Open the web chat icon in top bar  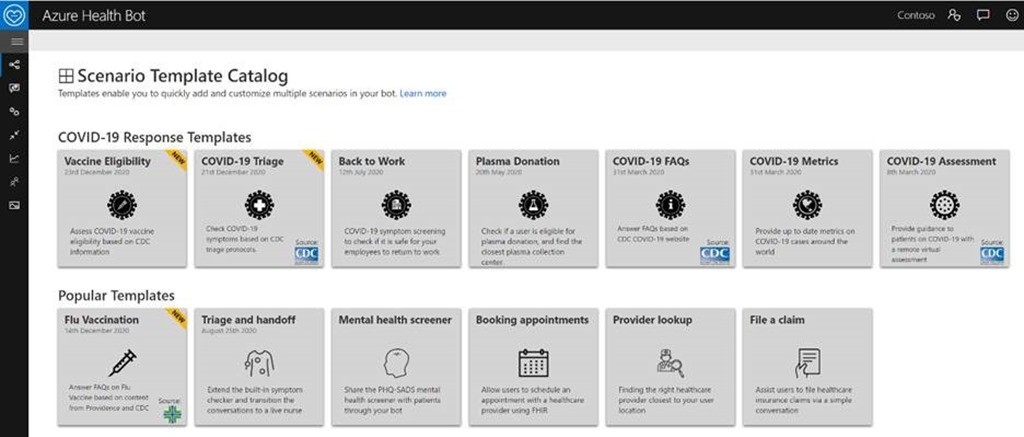pyautogui.click(x=982, y=15)
